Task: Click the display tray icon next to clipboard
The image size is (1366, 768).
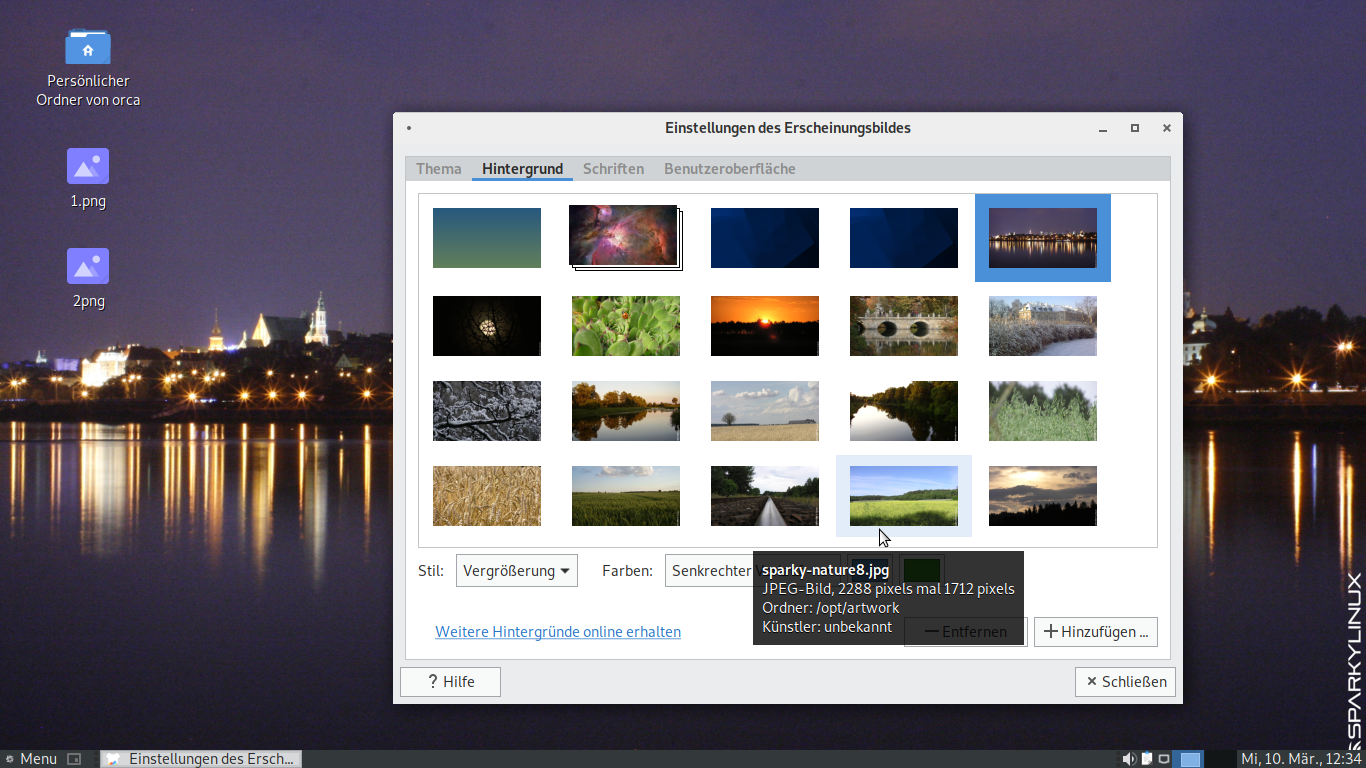Action: click(x=1164, y=759)
